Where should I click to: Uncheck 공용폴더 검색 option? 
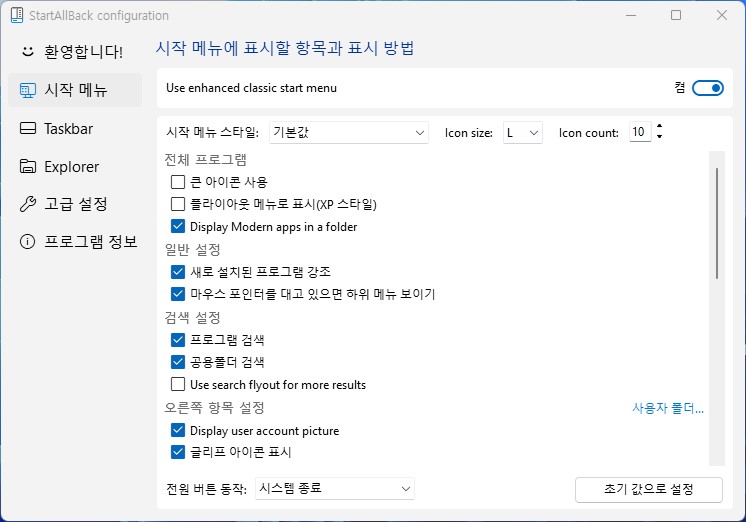click(x=177, y=362)
